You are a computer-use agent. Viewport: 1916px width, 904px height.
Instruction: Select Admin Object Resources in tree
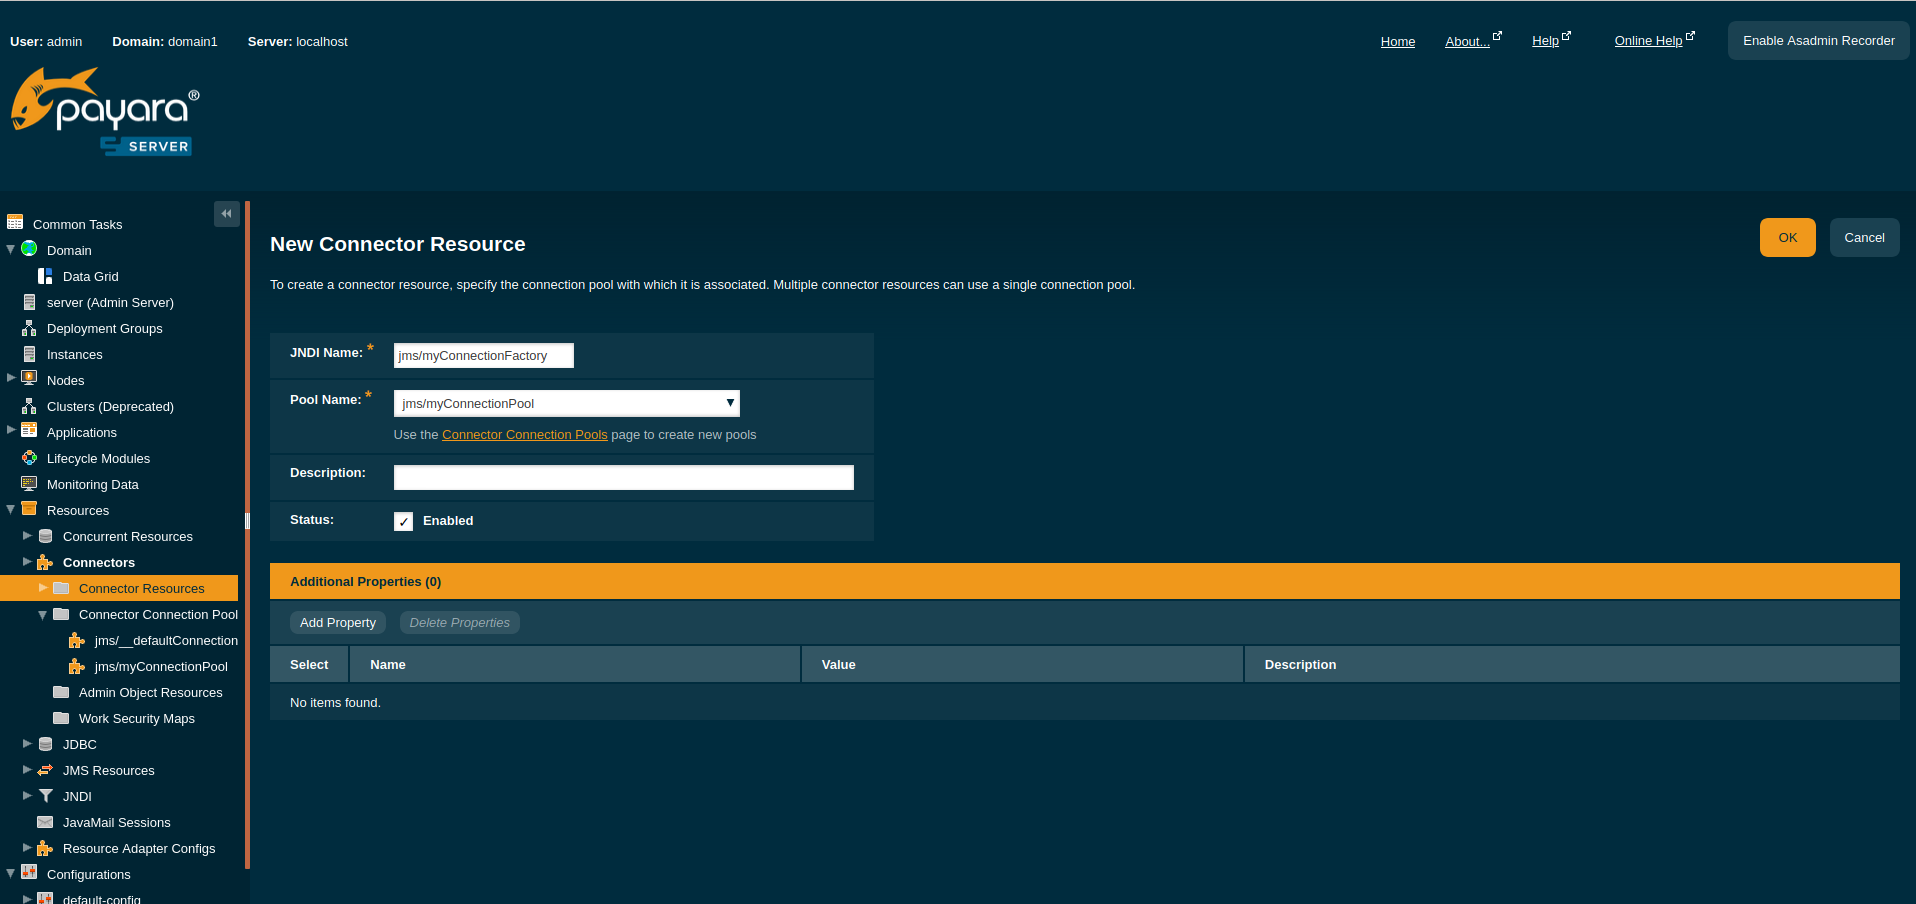click(x=150, y=692)
